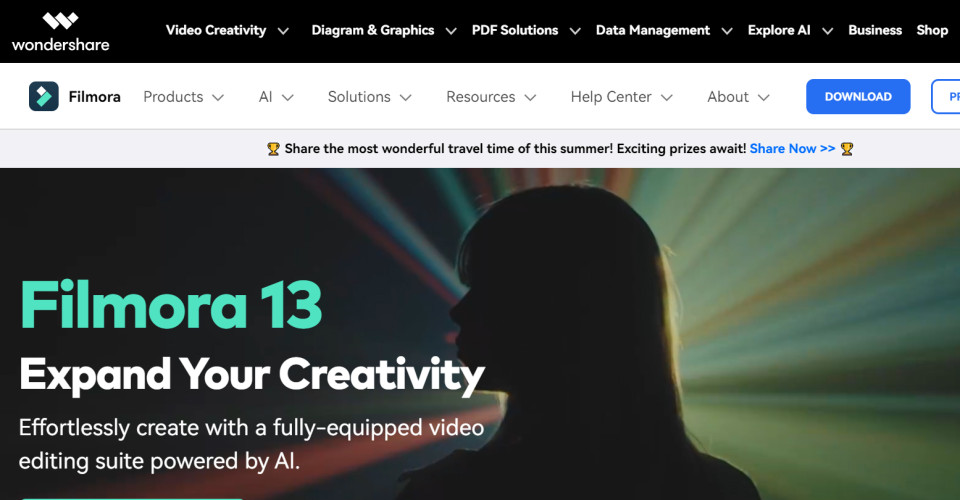Expand the Diagram & Graphics chevron
This screenshot has width=960, height=500.
(x=451, y=31)
